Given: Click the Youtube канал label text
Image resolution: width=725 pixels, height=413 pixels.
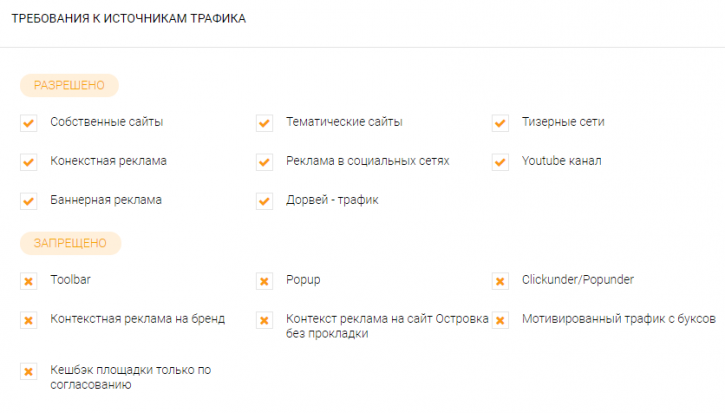Looking at the screenshot, I should [561, 161].
